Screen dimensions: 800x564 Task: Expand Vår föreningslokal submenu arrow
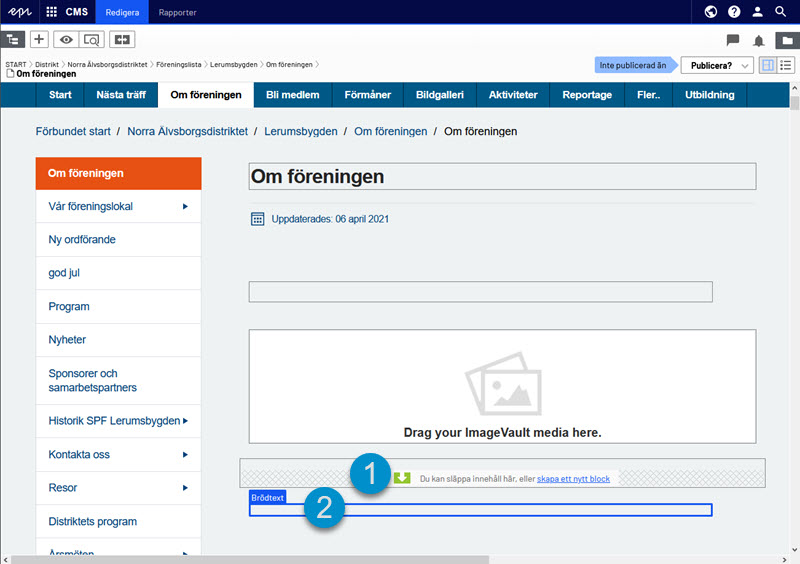(x=185, y=207)
